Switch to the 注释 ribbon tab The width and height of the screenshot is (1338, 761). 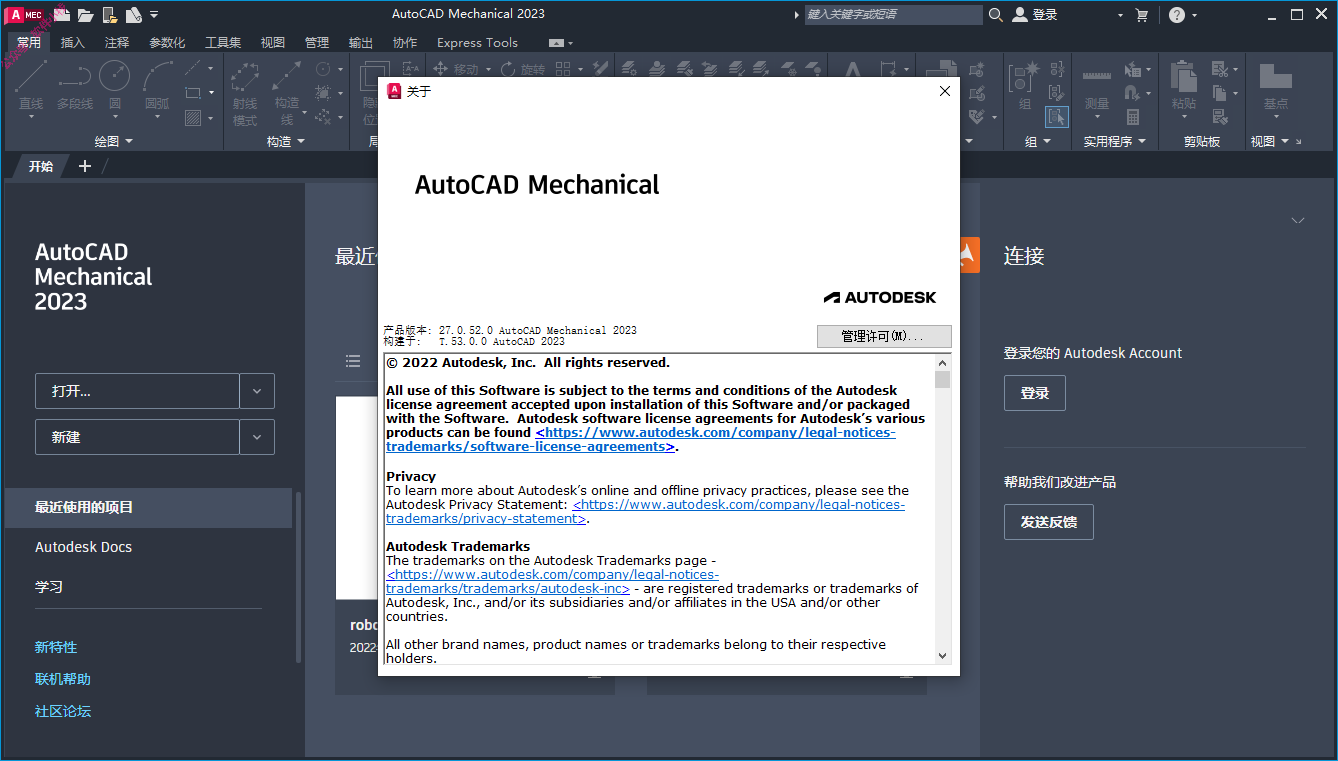point(117,42)
